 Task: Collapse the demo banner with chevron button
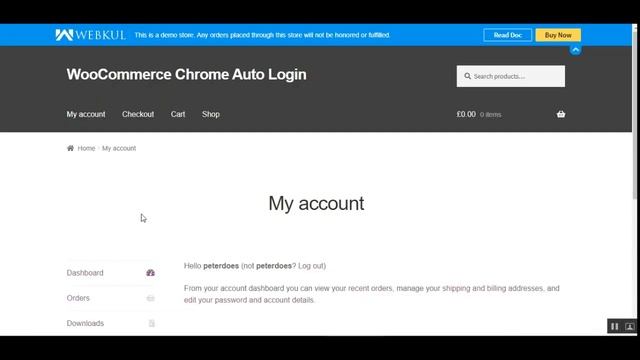coord(576,50)
